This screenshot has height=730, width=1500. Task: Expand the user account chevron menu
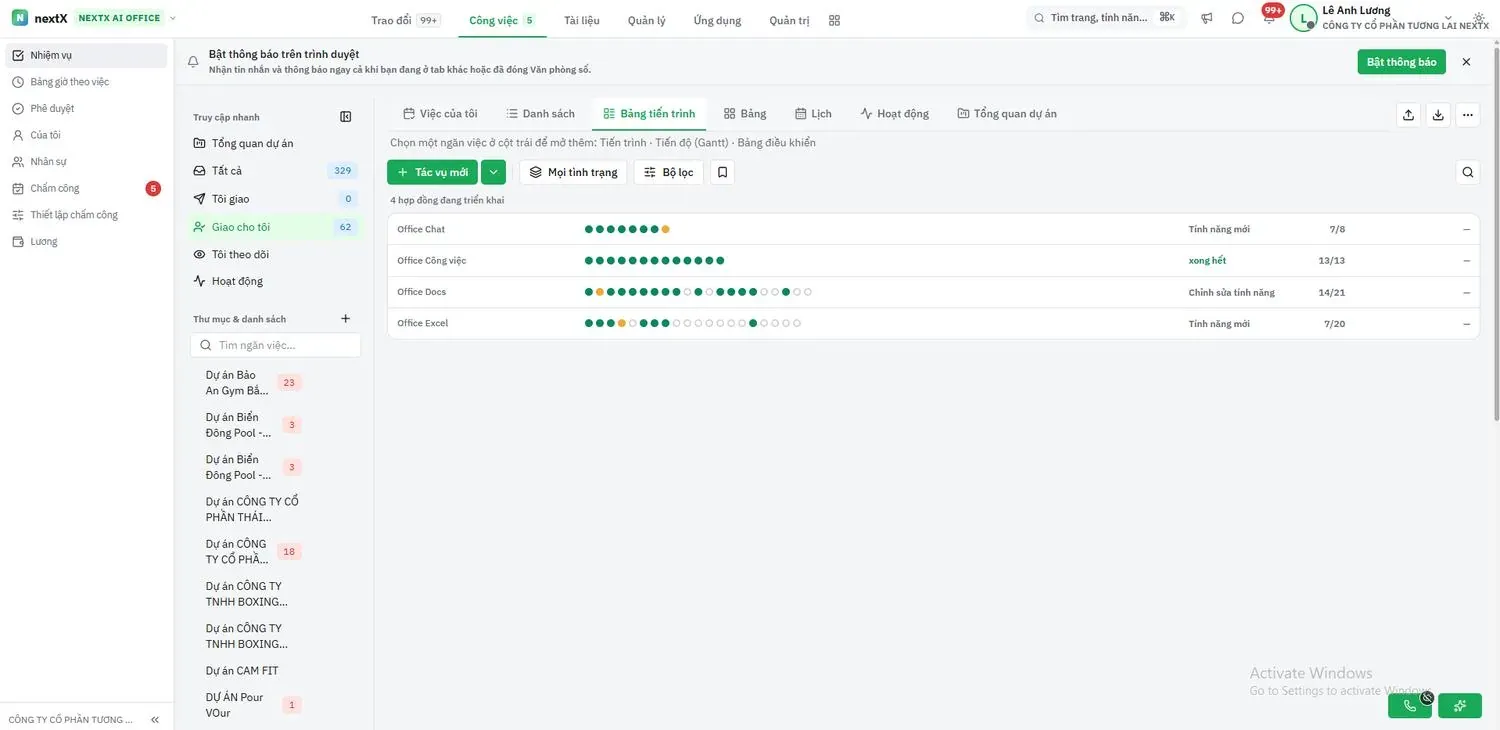(x=1448, y=18)
